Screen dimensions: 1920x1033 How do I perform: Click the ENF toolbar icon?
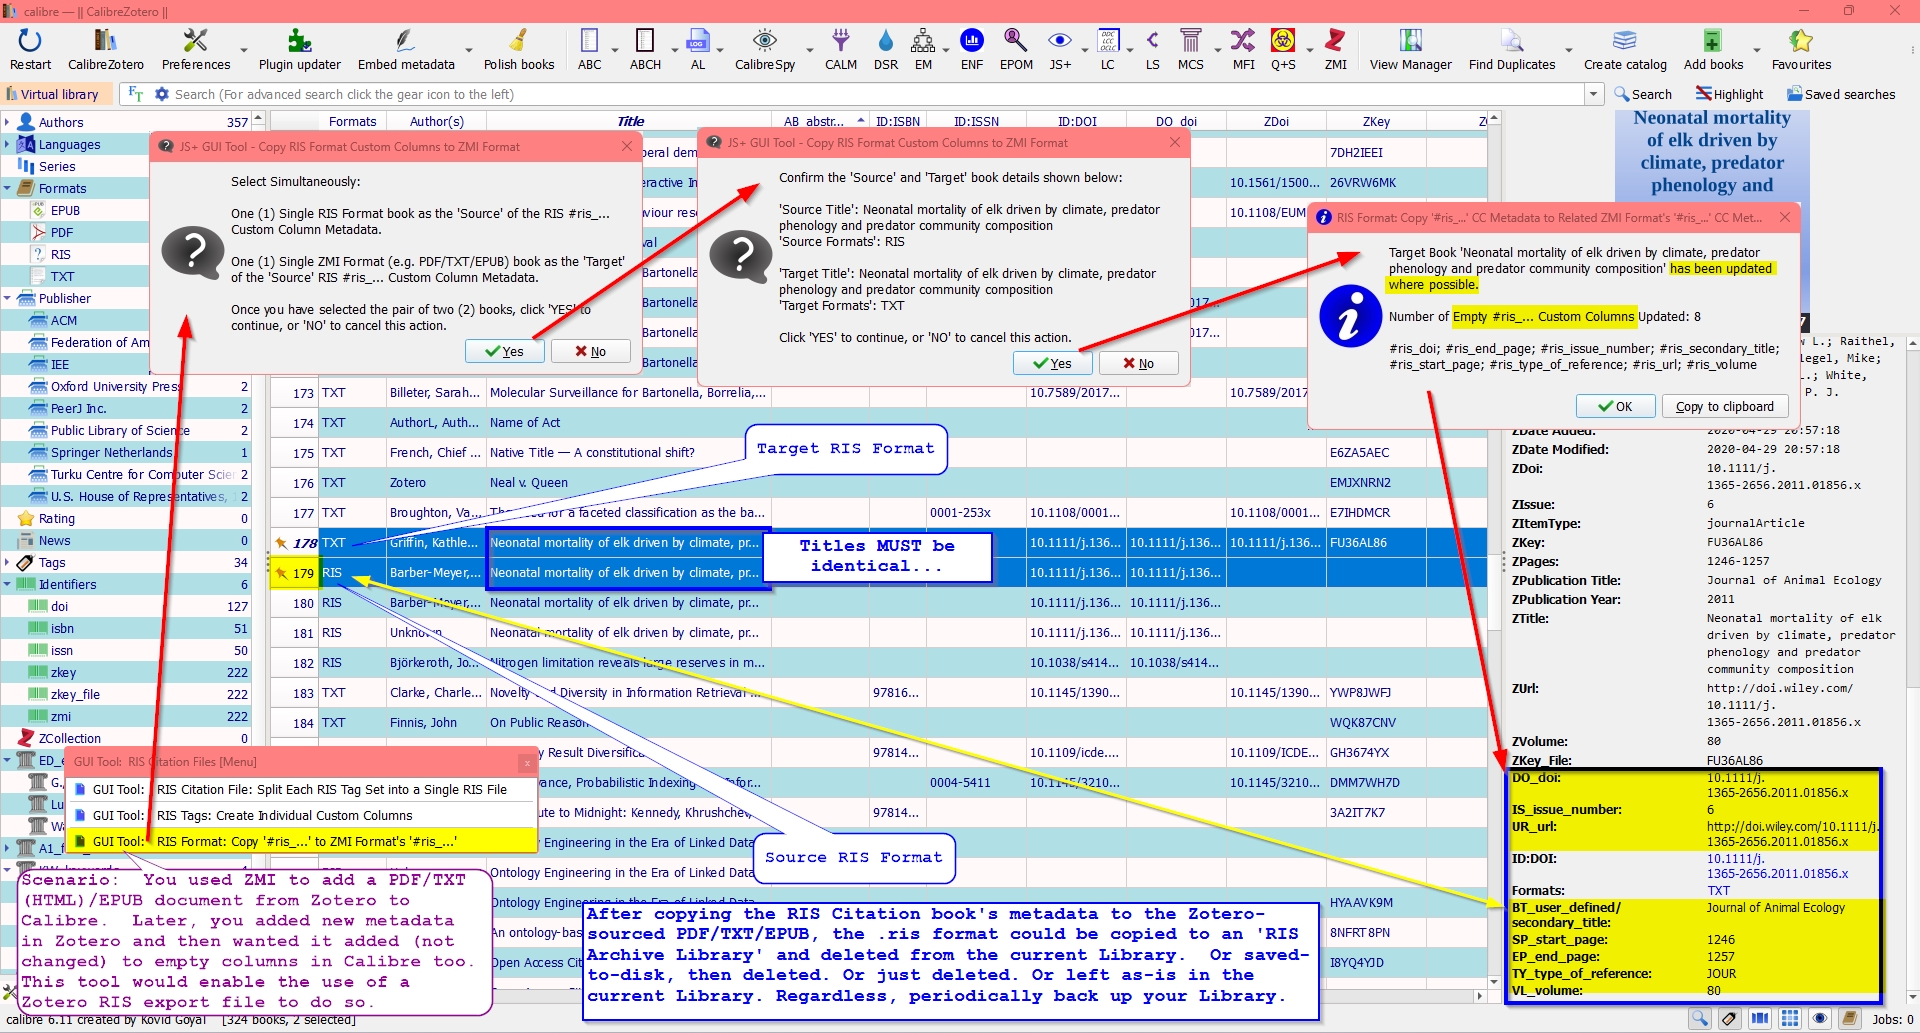coord(972,41)
